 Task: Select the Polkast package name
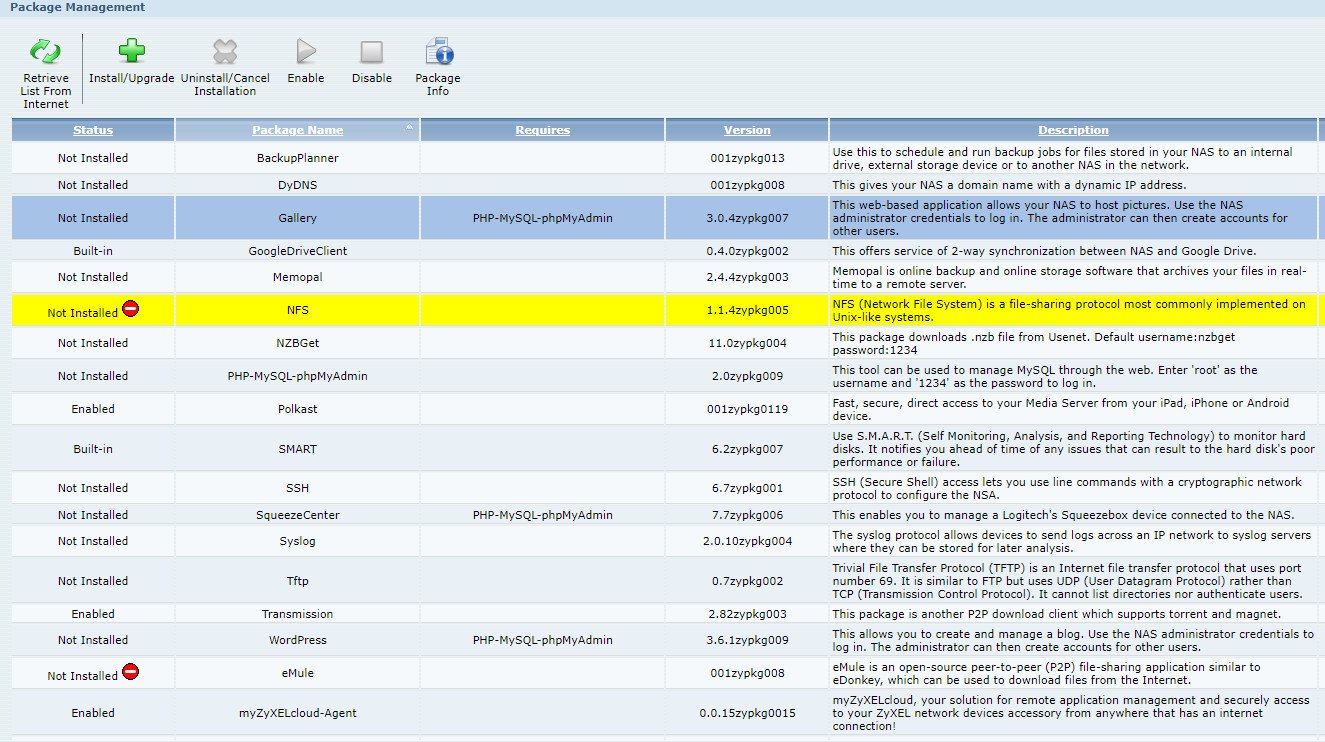pos(297,409)
